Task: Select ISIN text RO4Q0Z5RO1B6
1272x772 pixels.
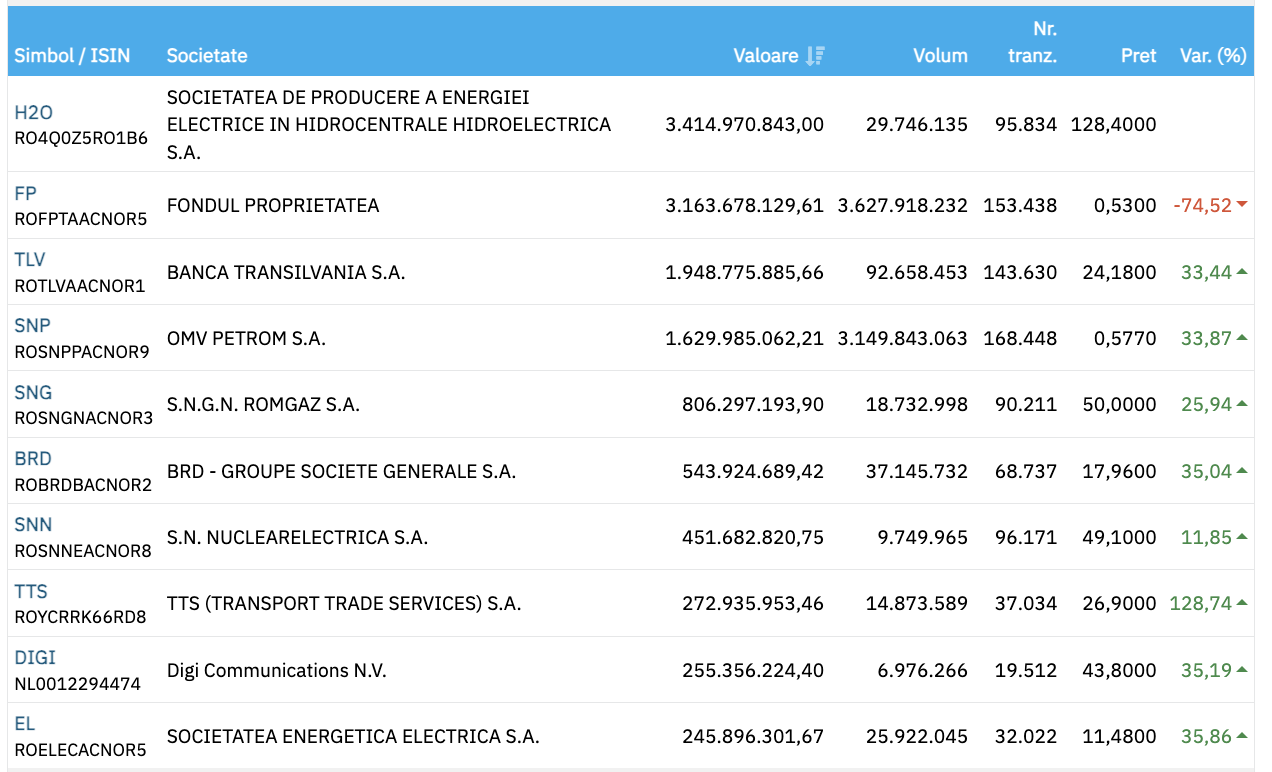Action: pyautogui.click(x=81, y=139)
